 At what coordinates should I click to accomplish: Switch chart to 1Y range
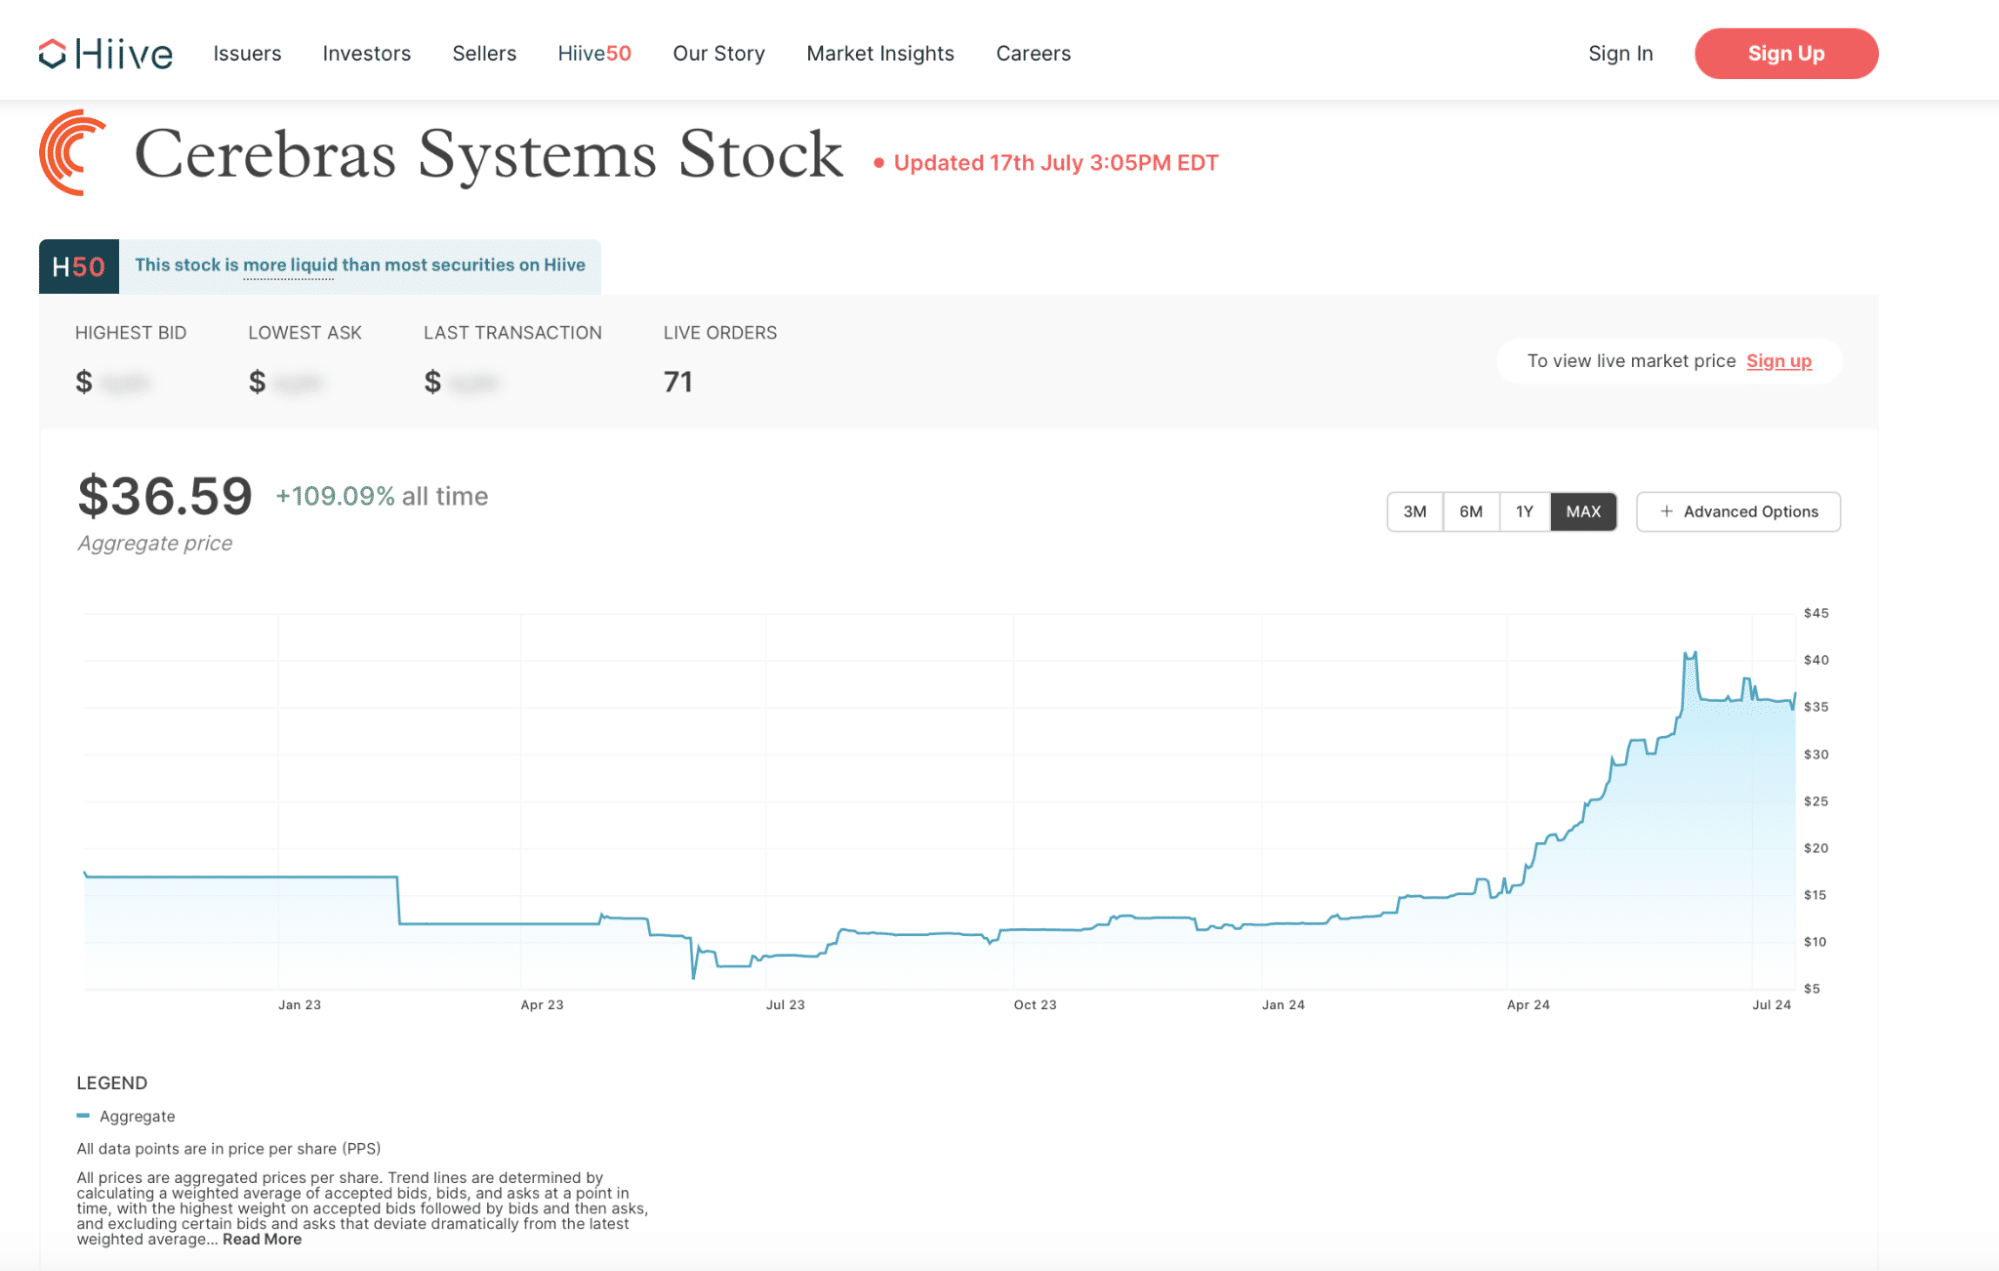tap(1524, 511)
